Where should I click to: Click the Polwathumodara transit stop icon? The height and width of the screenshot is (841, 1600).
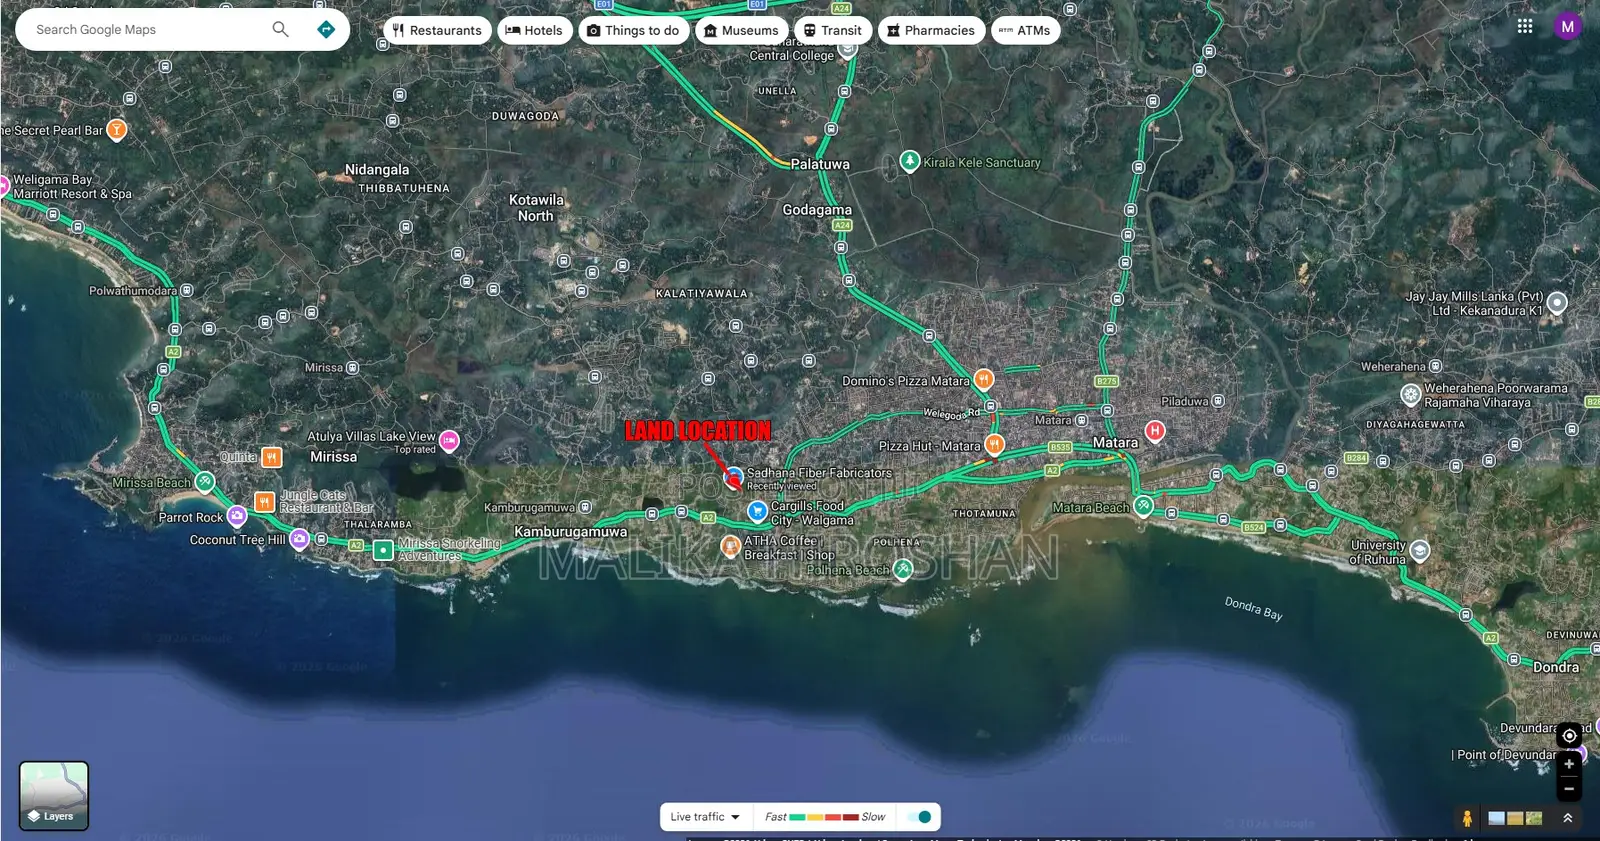[x=186, y=291]
